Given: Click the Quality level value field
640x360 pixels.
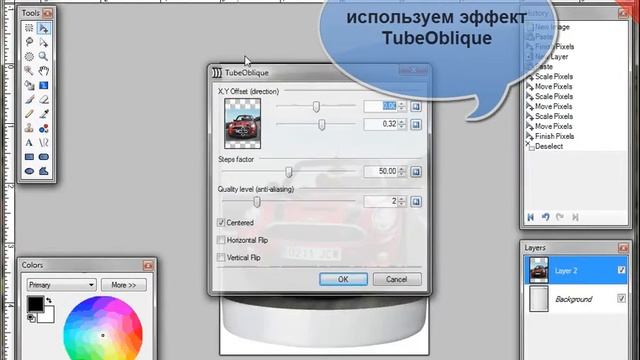Looking at the screenshot, I should [380, 201].
